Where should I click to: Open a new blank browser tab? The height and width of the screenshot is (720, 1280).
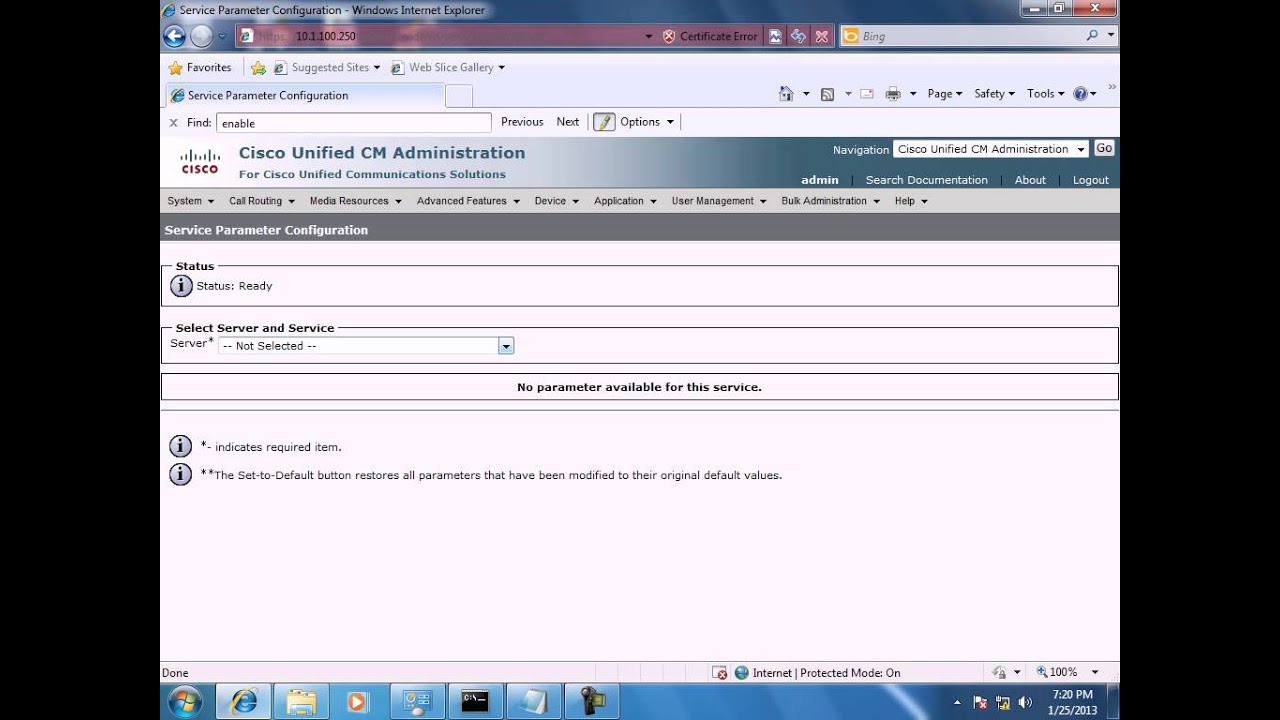tap(458, 96)
